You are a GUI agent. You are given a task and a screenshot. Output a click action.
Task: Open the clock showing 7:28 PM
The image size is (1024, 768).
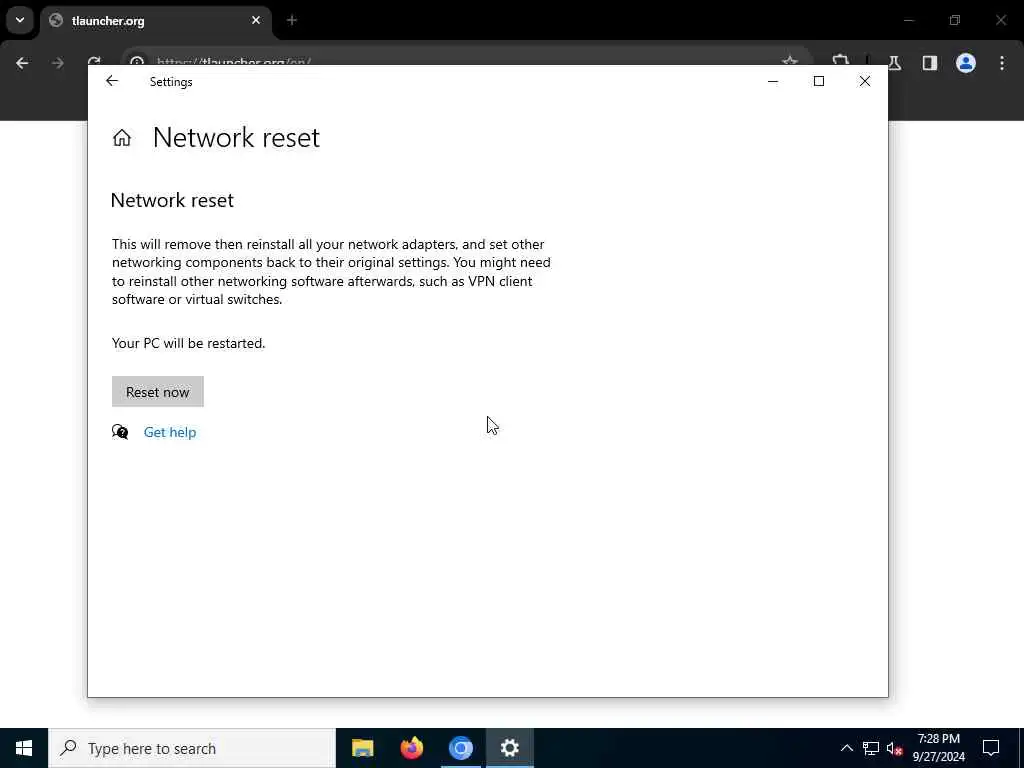[938, 748]
